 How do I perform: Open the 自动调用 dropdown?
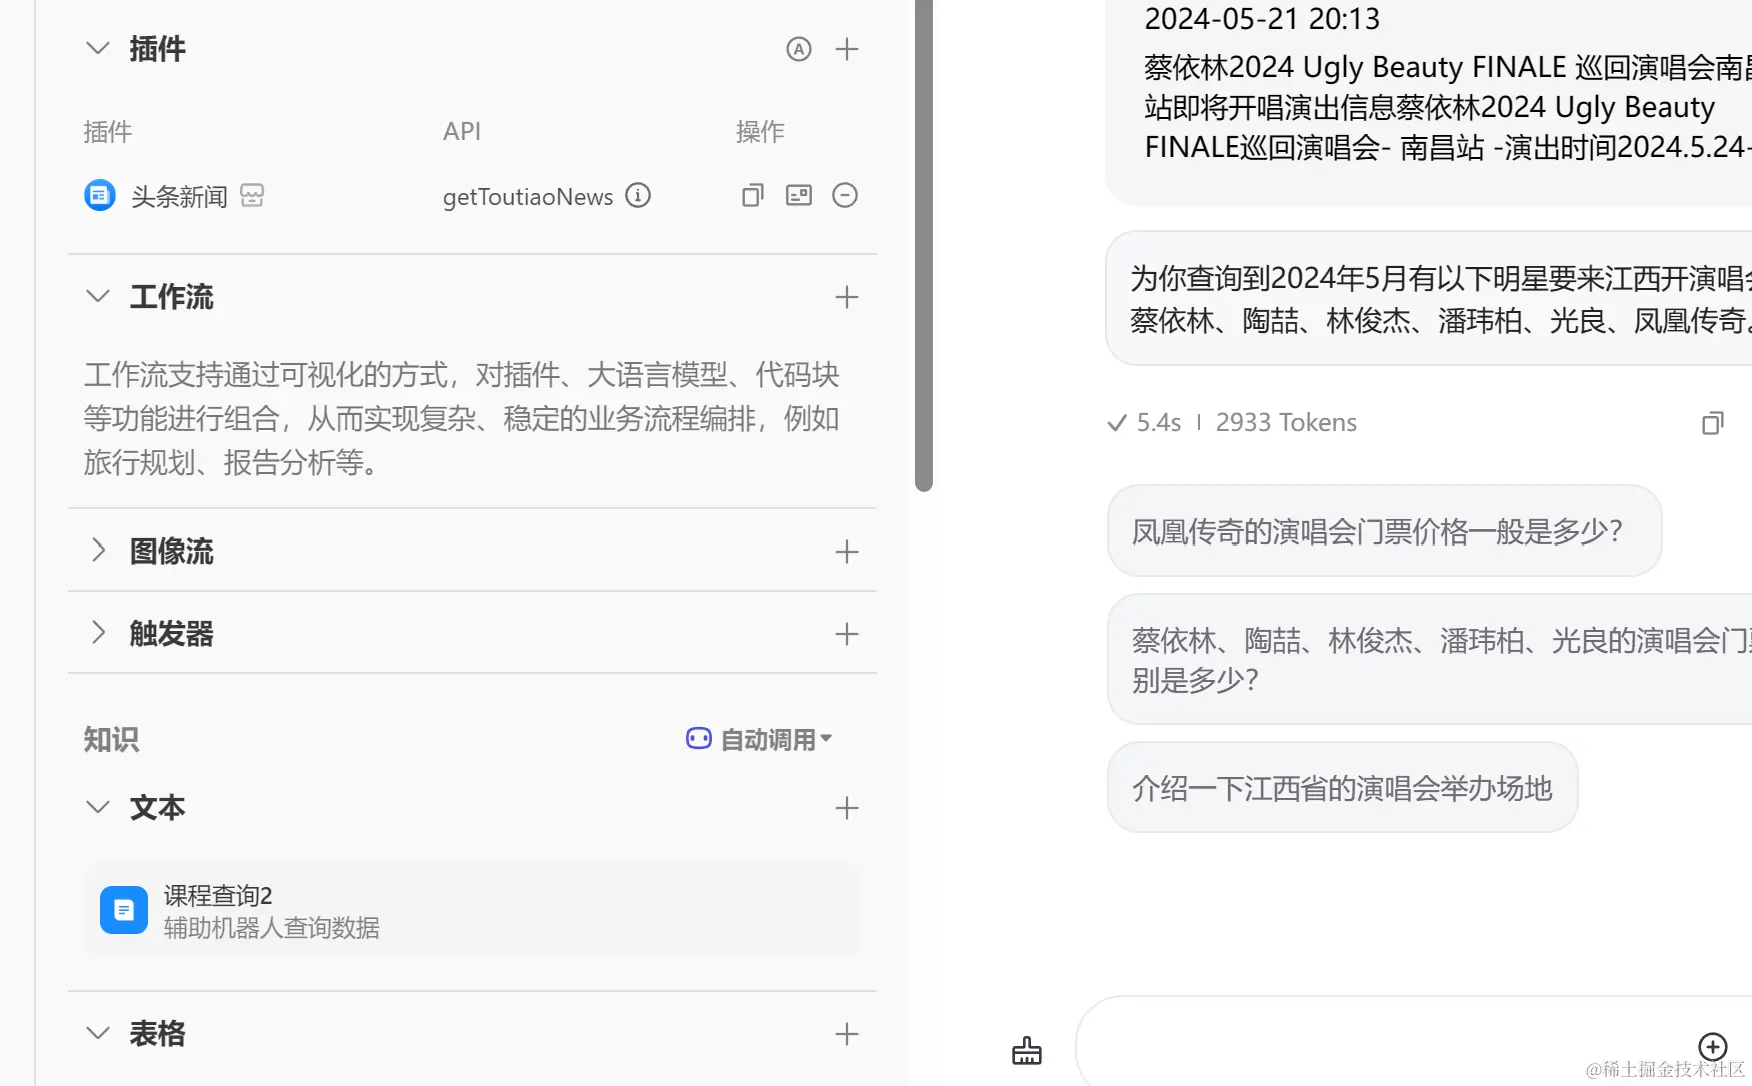[x=759, y=740]
